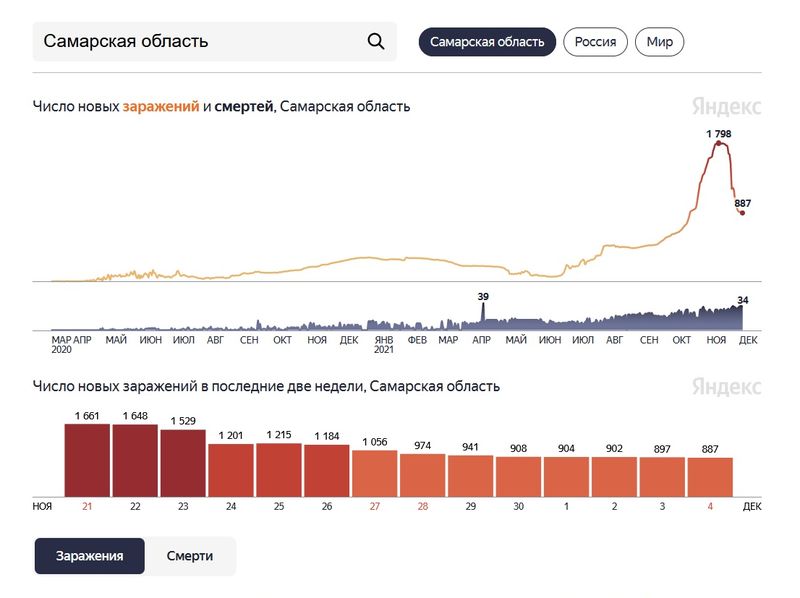Image resolution: width=800 pixels, height=598 pixels.
Task: Click the 887 endpoint on the line chart
Action: coord(742,212)
